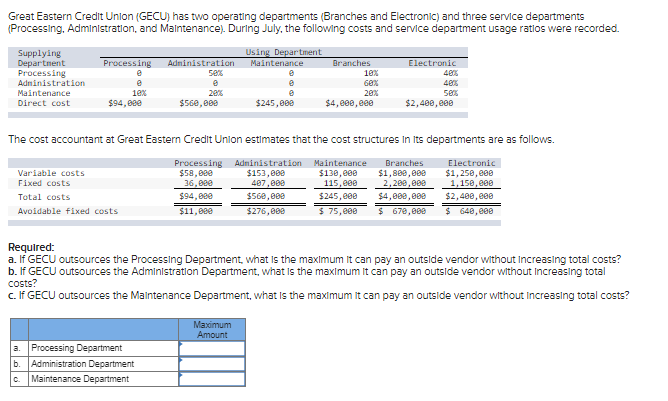
Task: Click Electronic fixed cost 1,150,000
Action: [472, 183]
